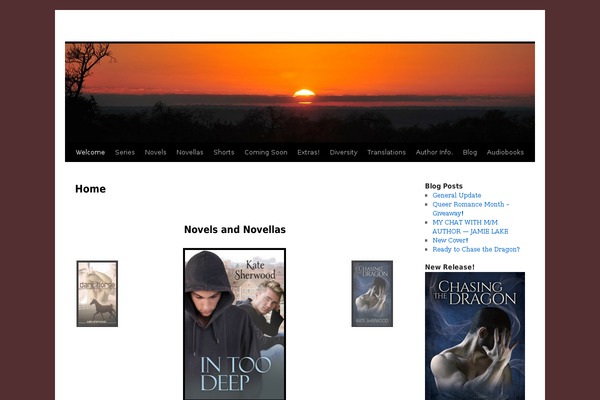
Task: Open My Chat with Jamie Lake post
Action: [470, 227]
